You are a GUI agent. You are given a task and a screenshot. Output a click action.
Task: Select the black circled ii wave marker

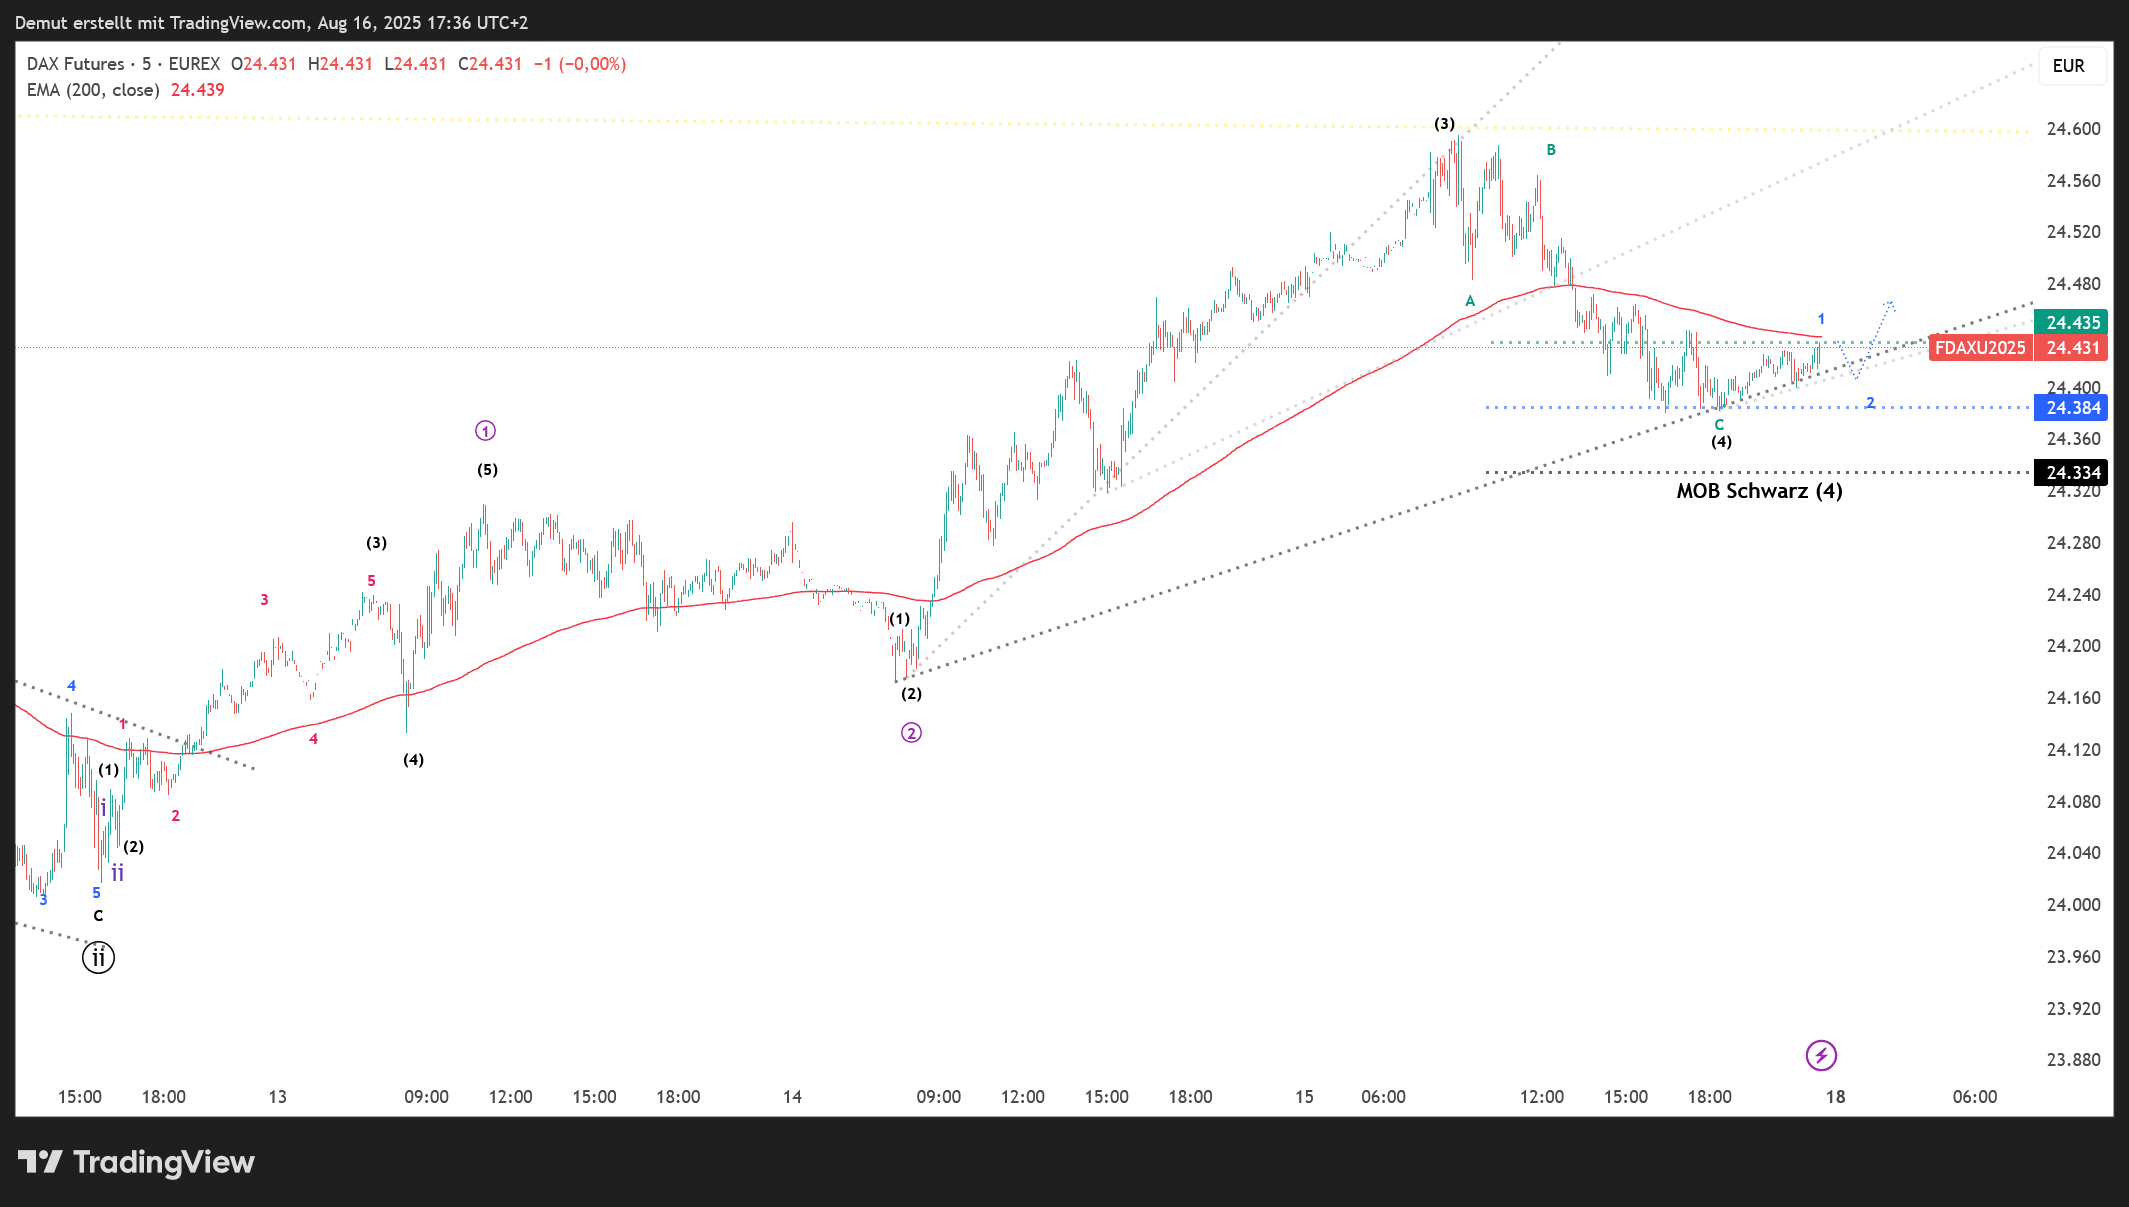(x=98, y=958)
